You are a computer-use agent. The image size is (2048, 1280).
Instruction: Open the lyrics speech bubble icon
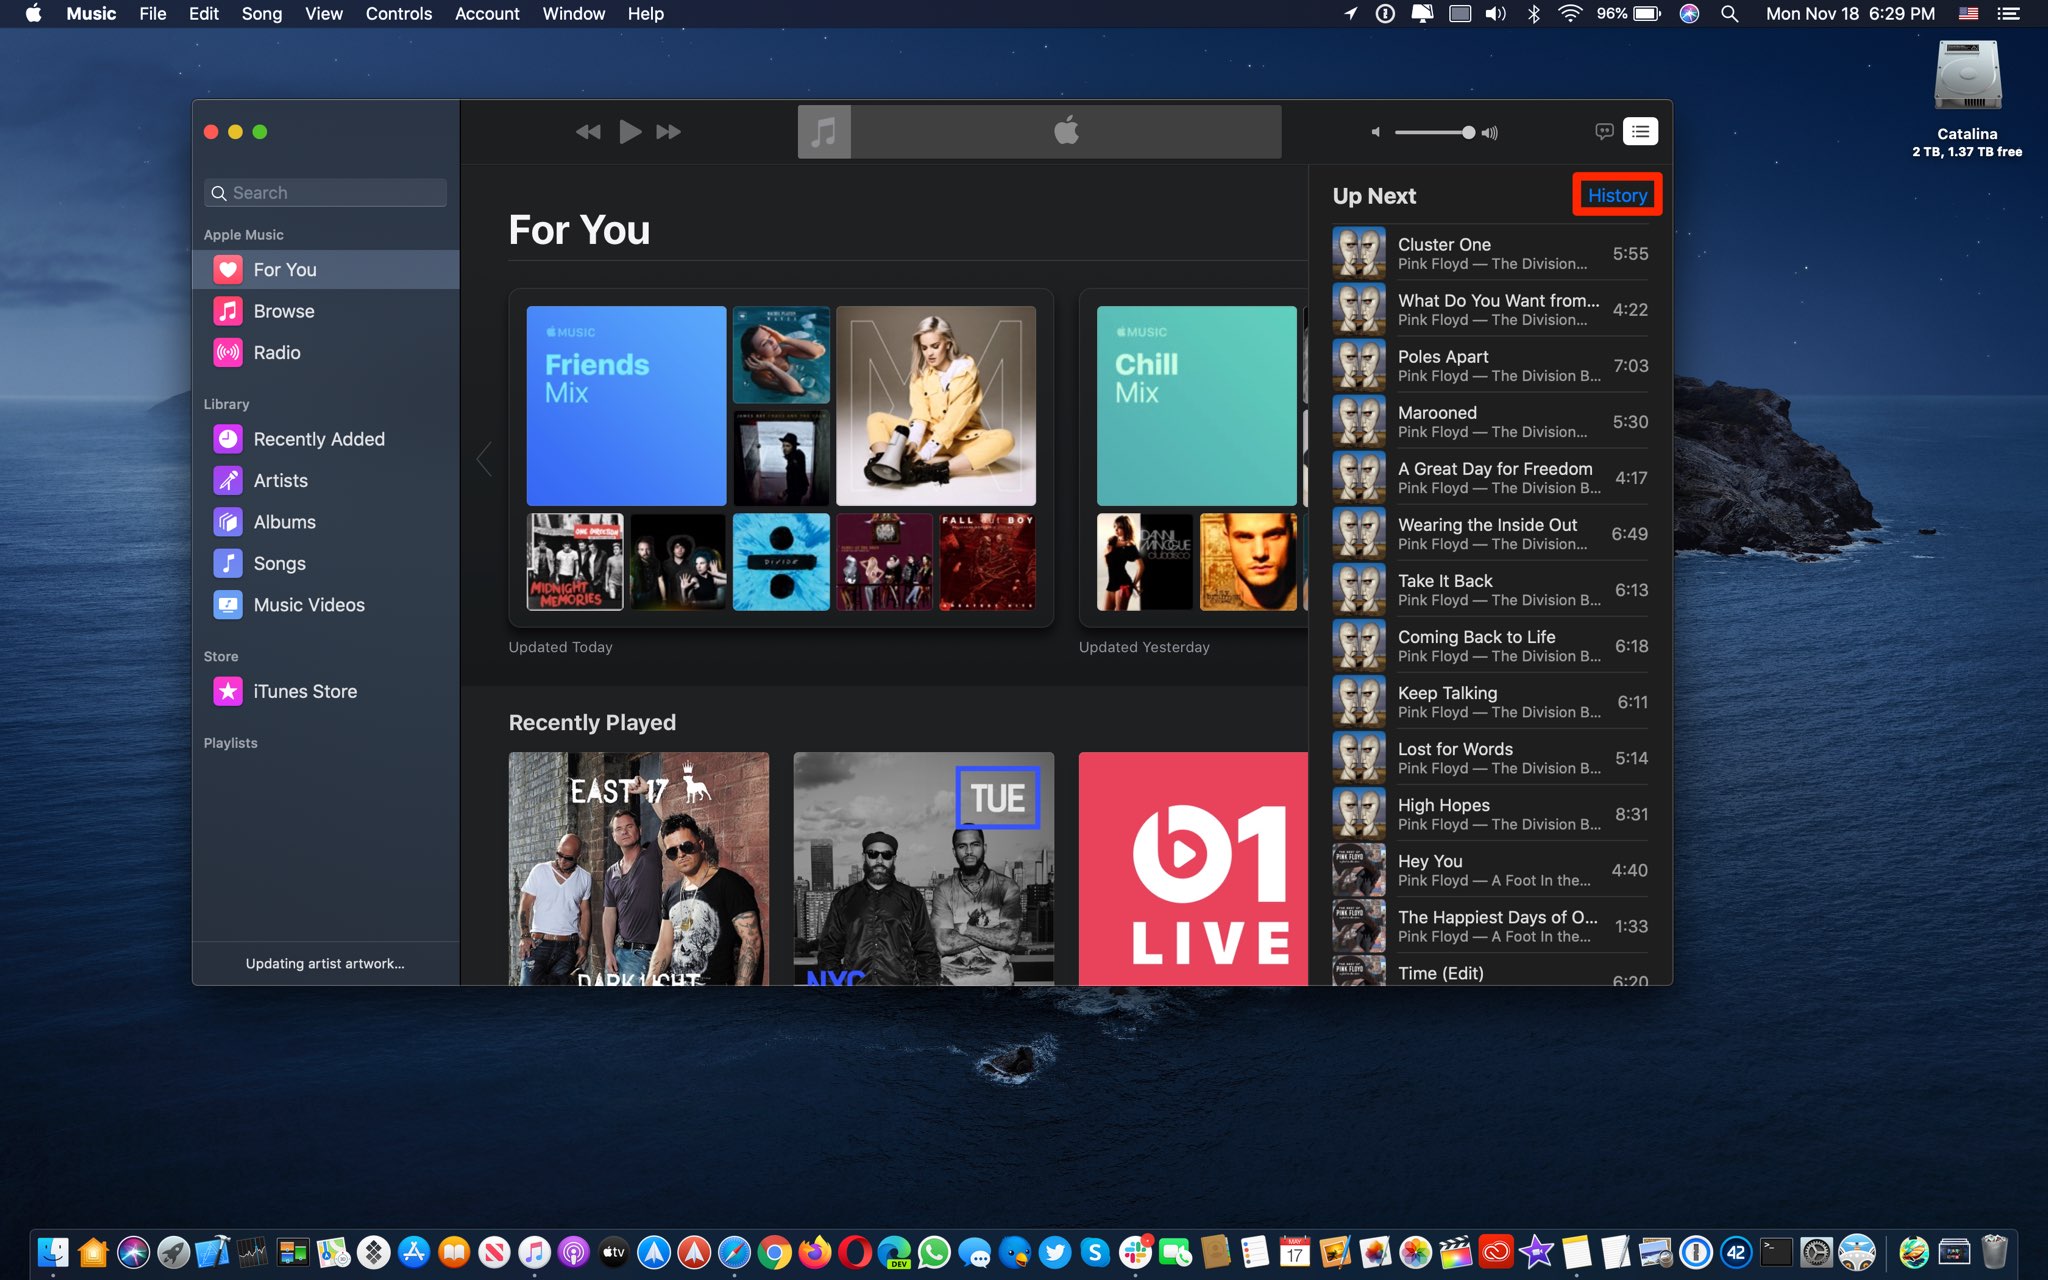coord(1604,132)
